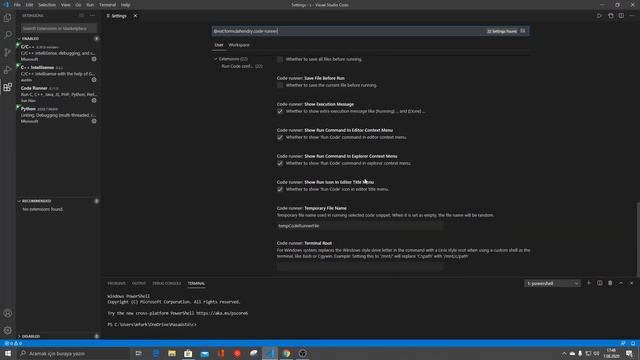The image size is (640, 360).
Task: Open the Help menu
Action: (126, 5)
